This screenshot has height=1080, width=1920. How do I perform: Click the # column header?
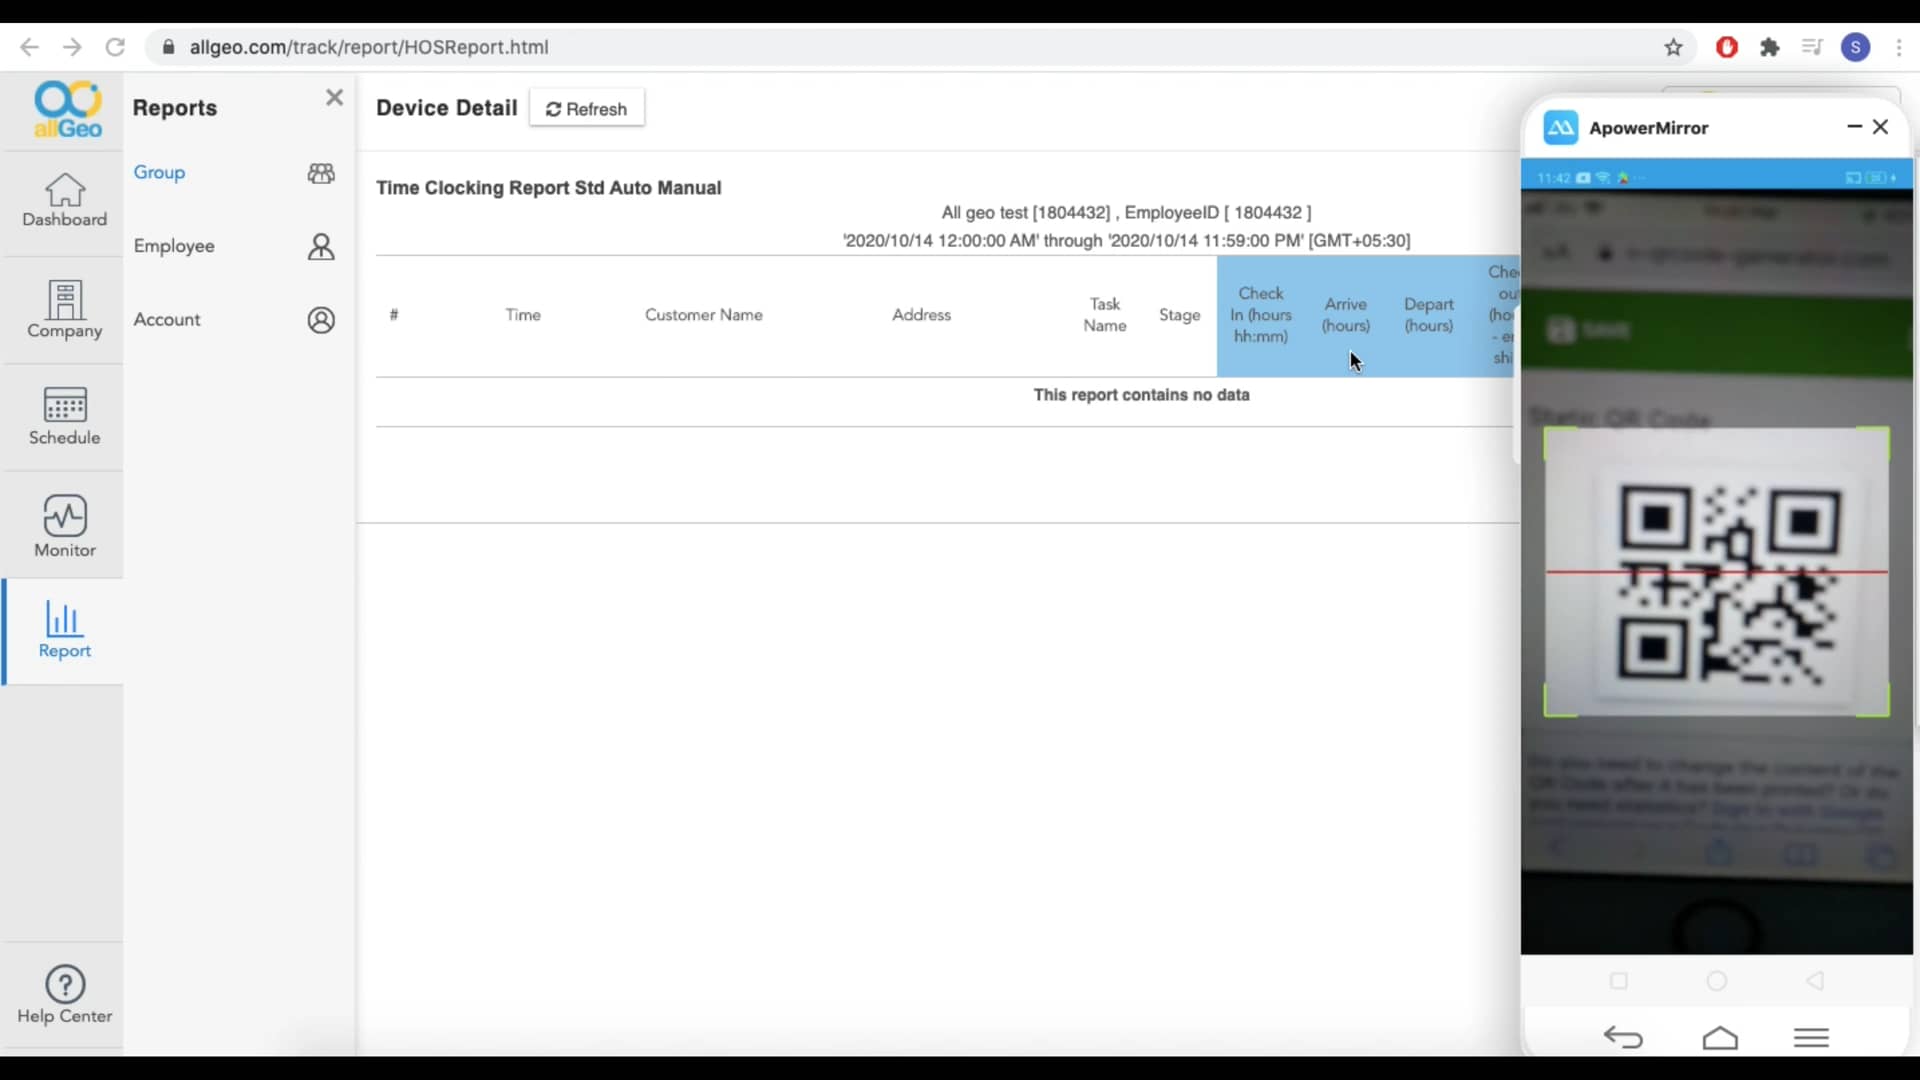[x=394, y=314]
